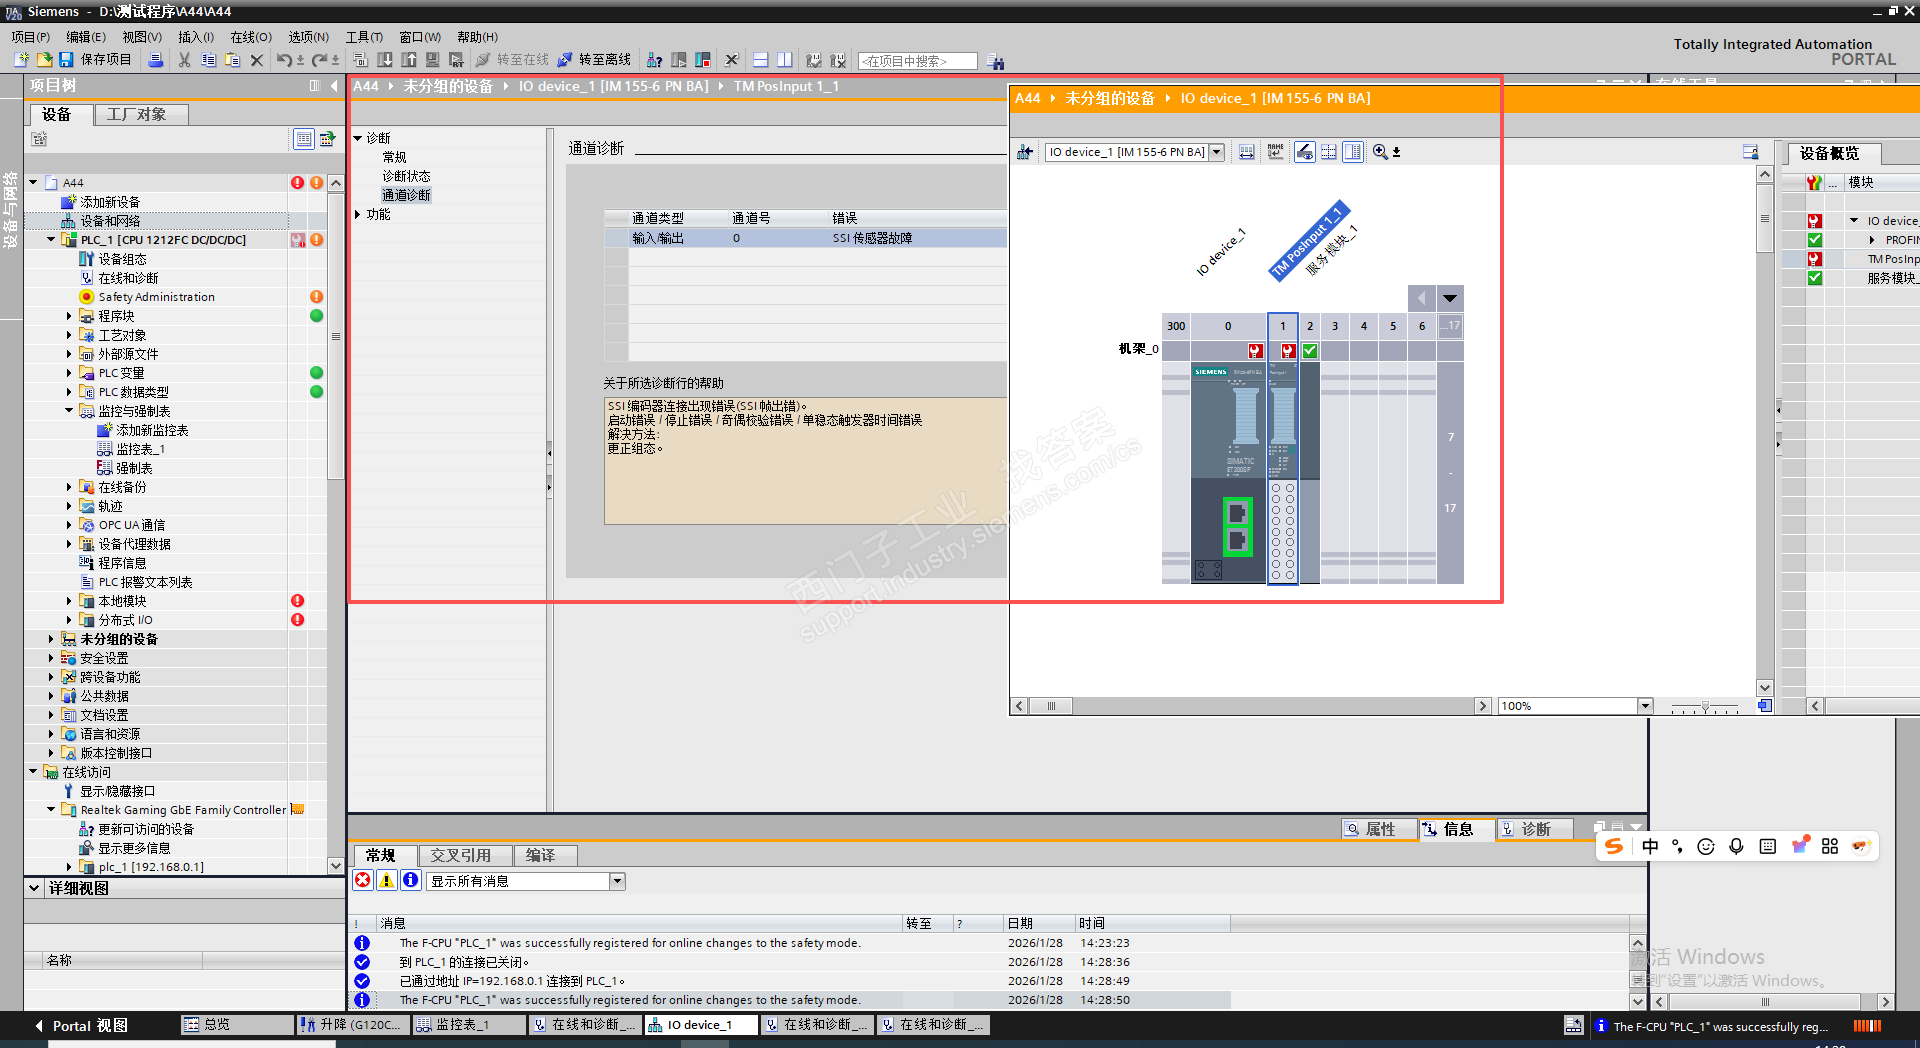1920x1048 pixels.
Task: Open the 总览 overview taskbar button
Action: [x=236, y=1025]
